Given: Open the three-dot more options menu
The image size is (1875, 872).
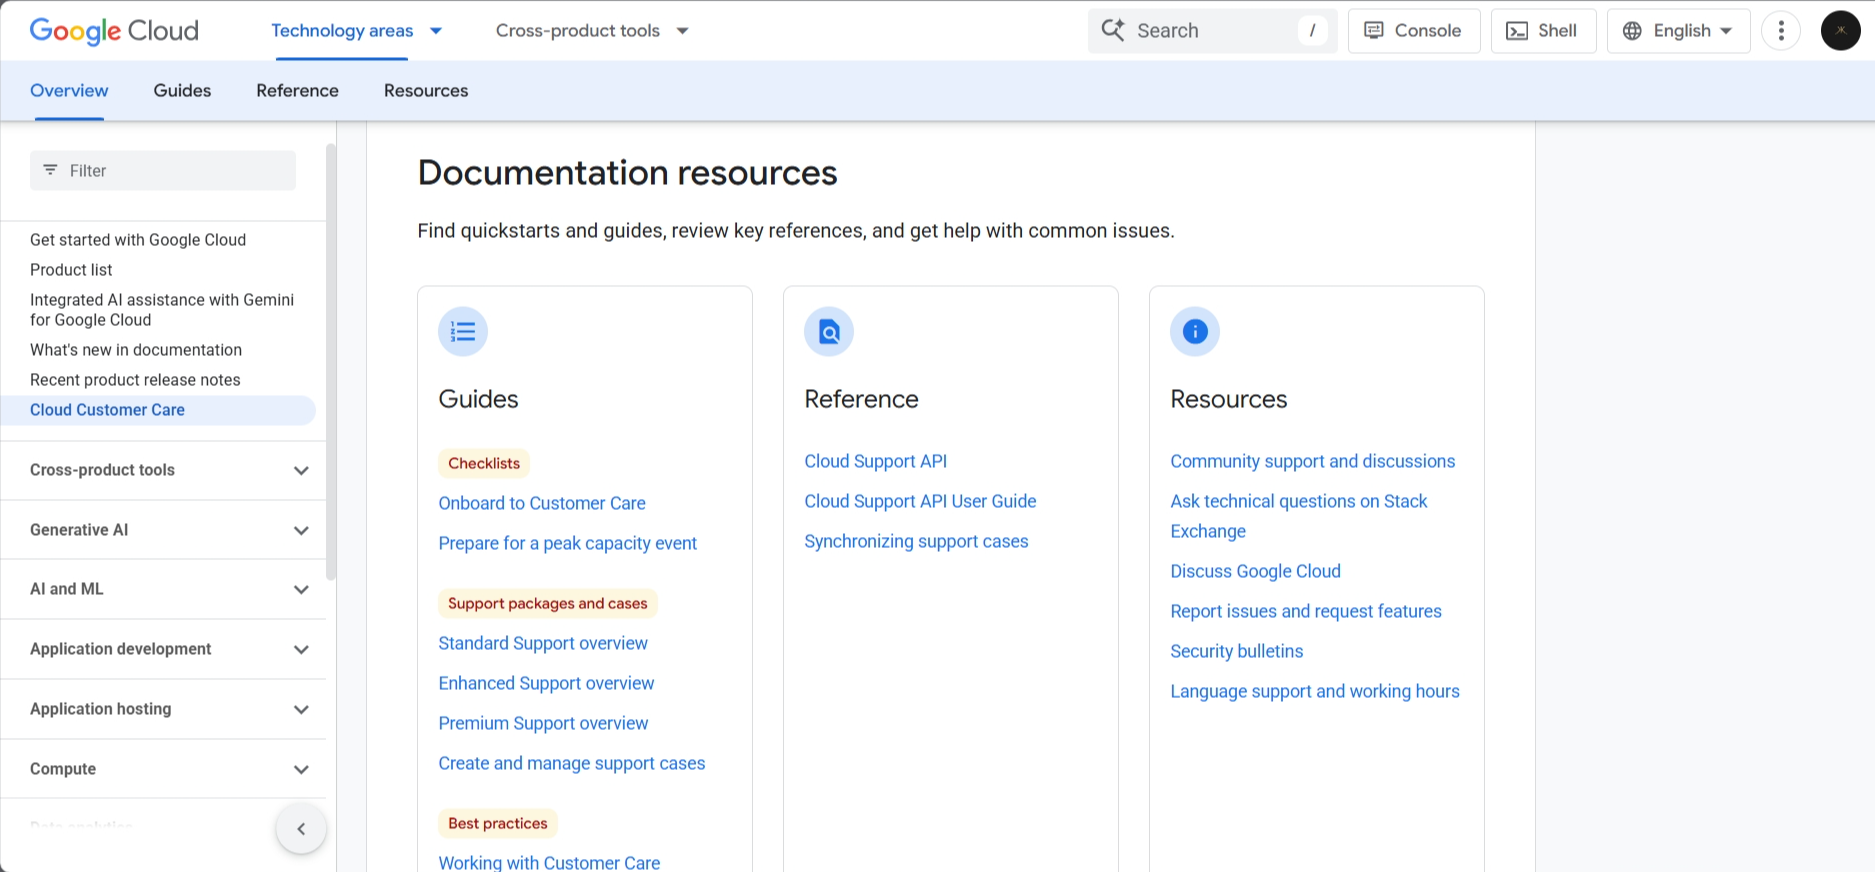Looking at the screenshot, I should point(1780,31).
